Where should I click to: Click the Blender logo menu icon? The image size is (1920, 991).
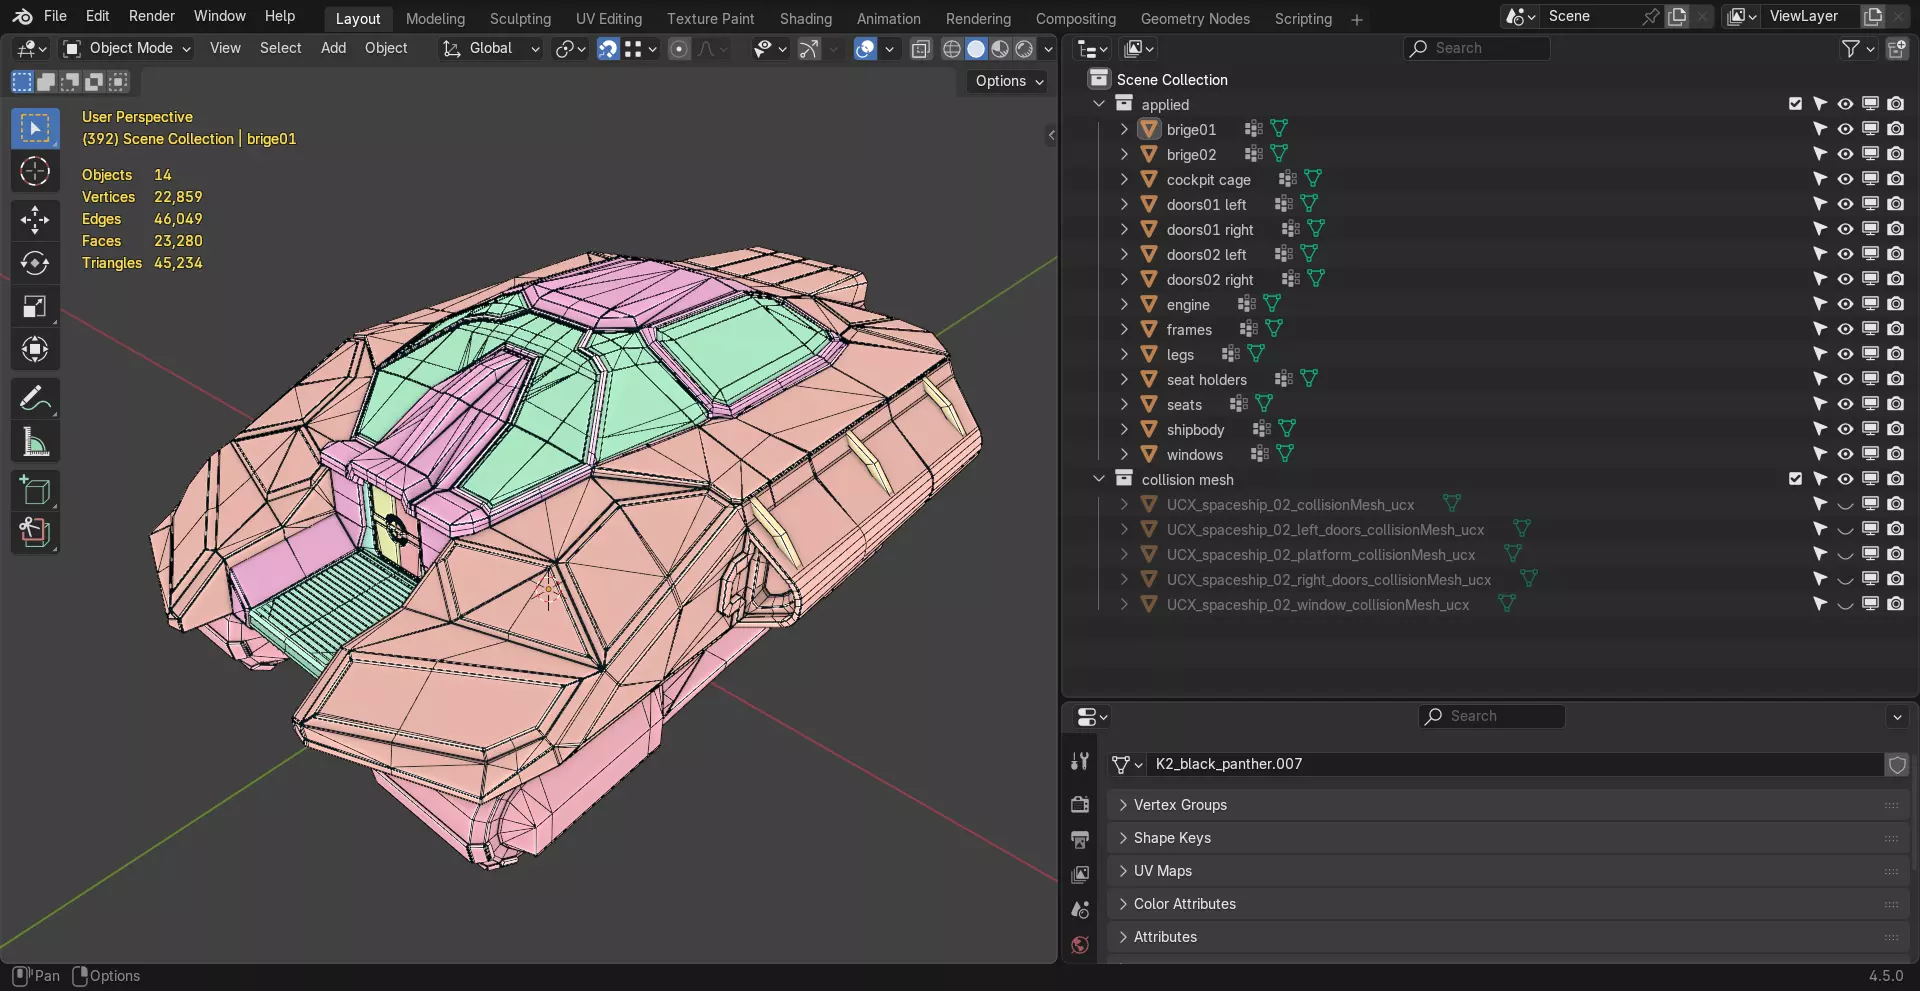[22, 16]
